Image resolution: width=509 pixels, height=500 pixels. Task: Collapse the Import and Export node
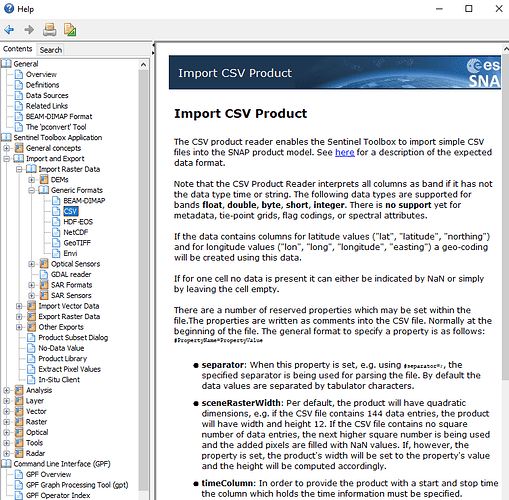coord(6,159)
